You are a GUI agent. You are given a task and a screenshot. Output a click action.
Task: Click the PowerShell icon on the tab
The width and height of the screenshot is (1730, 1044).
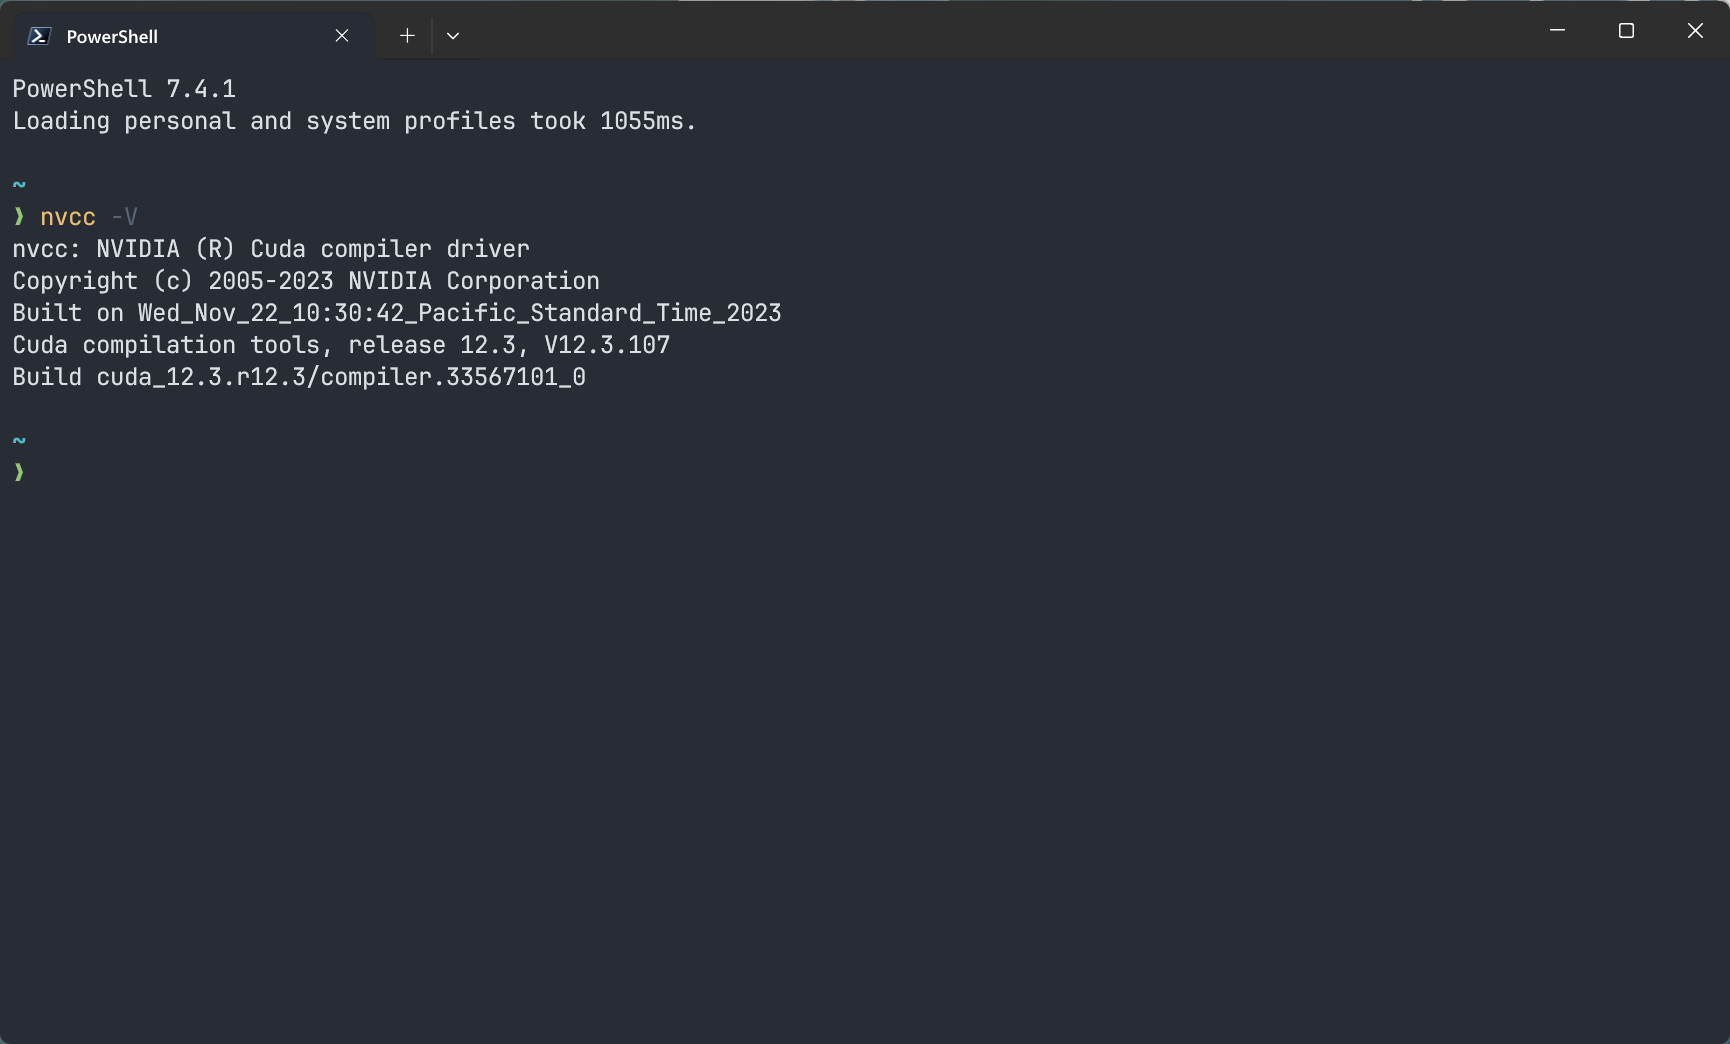coord(39,36)
